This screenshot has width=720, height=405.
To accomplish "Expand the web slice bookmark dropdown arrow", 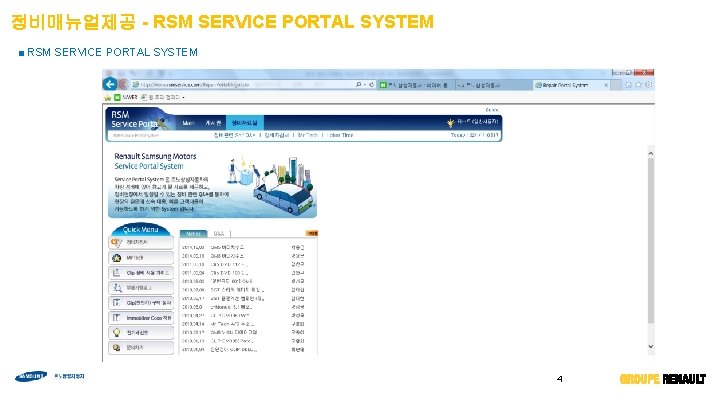I will (183, 98).
